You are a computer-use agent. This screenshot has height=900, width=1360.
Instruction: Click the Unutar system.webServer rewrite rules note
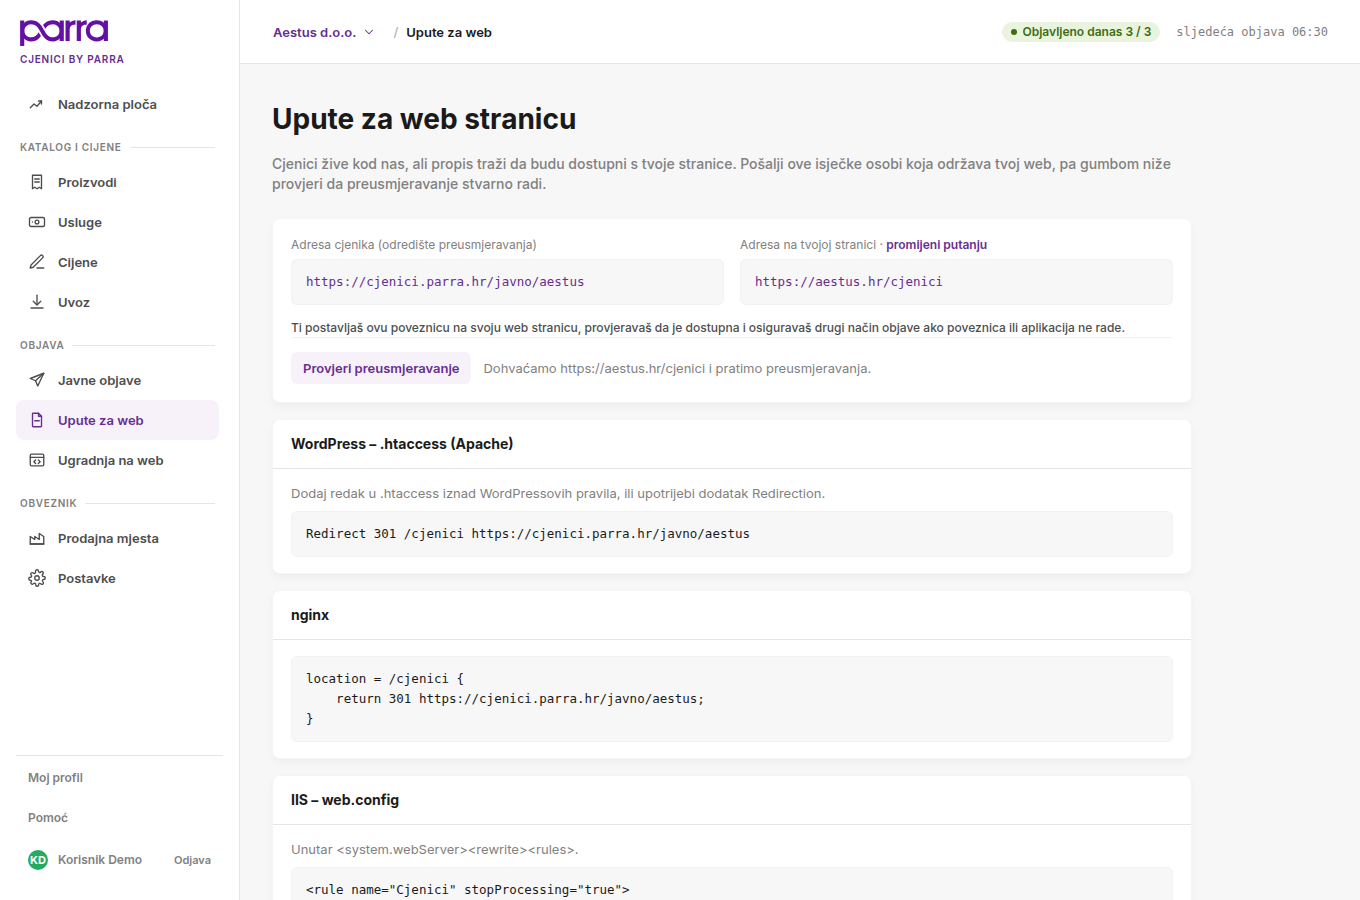(435, 850)
